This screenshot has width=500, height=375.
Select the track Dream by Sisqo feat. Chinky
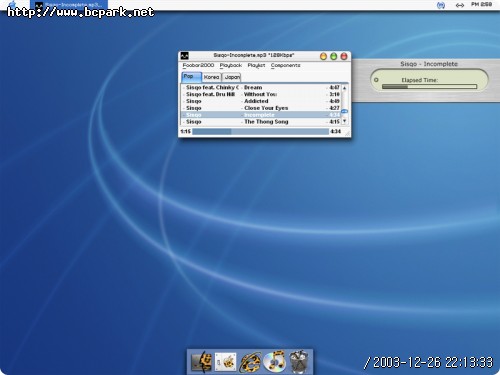coord(261,87)
